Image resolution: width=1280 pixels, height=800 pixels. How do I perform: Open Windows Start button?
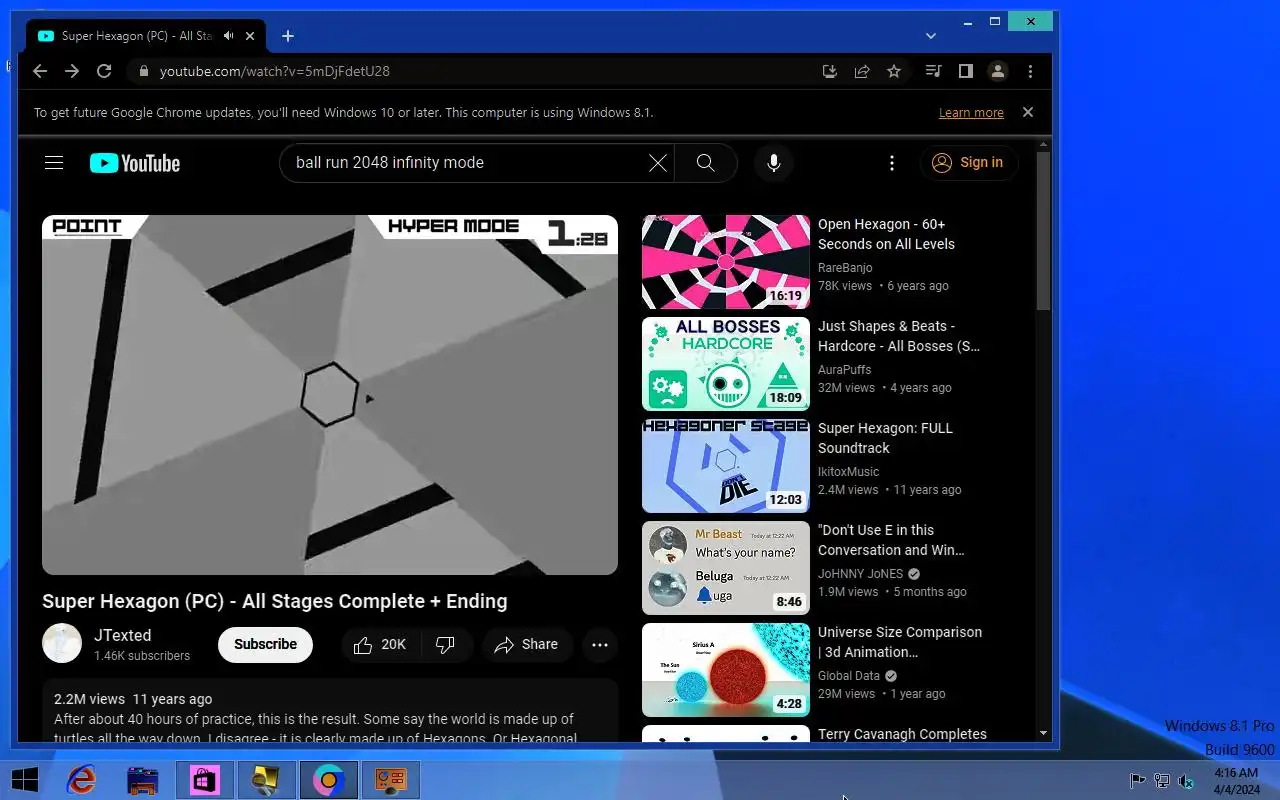25,780
